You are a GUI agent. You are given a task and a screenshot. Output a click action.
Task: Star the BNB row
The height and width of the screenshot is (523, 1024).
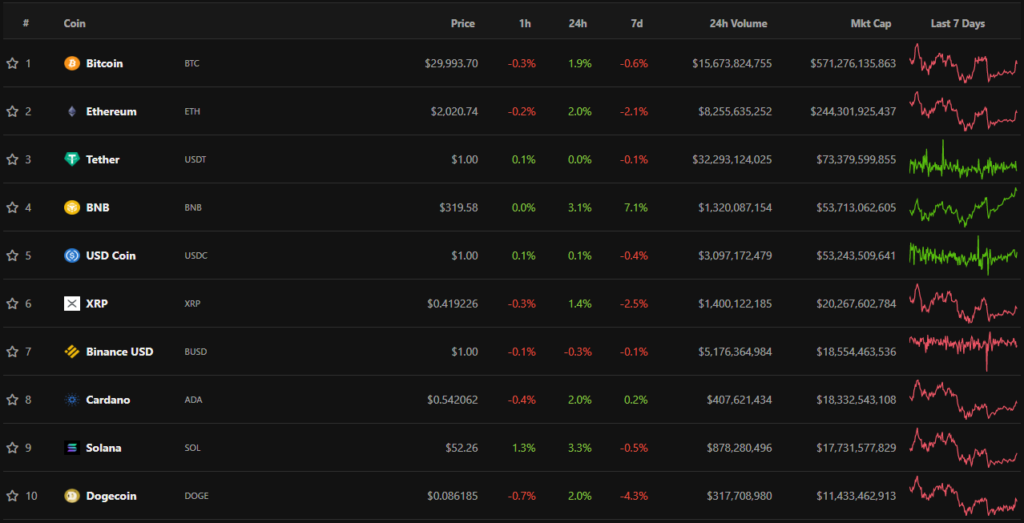click(12, 208)
